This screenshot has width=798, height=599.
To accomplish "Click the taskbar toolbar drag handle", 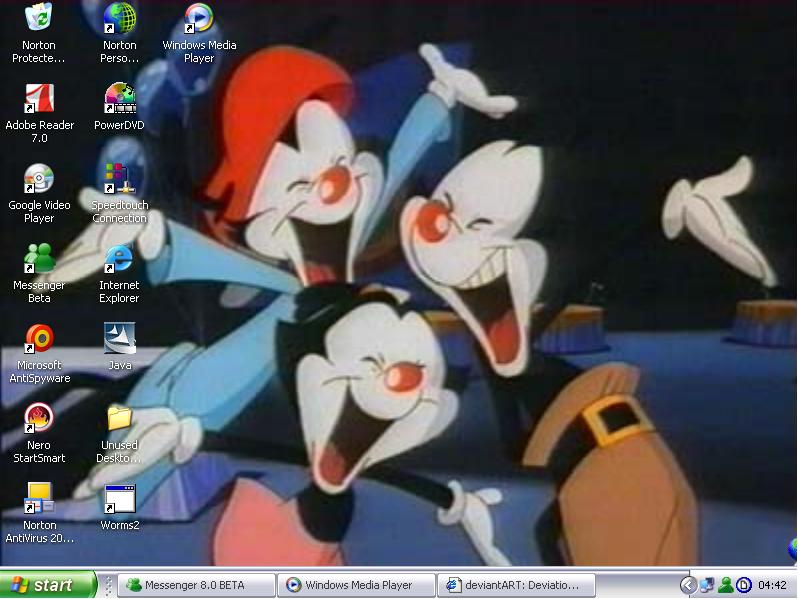I will [108, 585].
